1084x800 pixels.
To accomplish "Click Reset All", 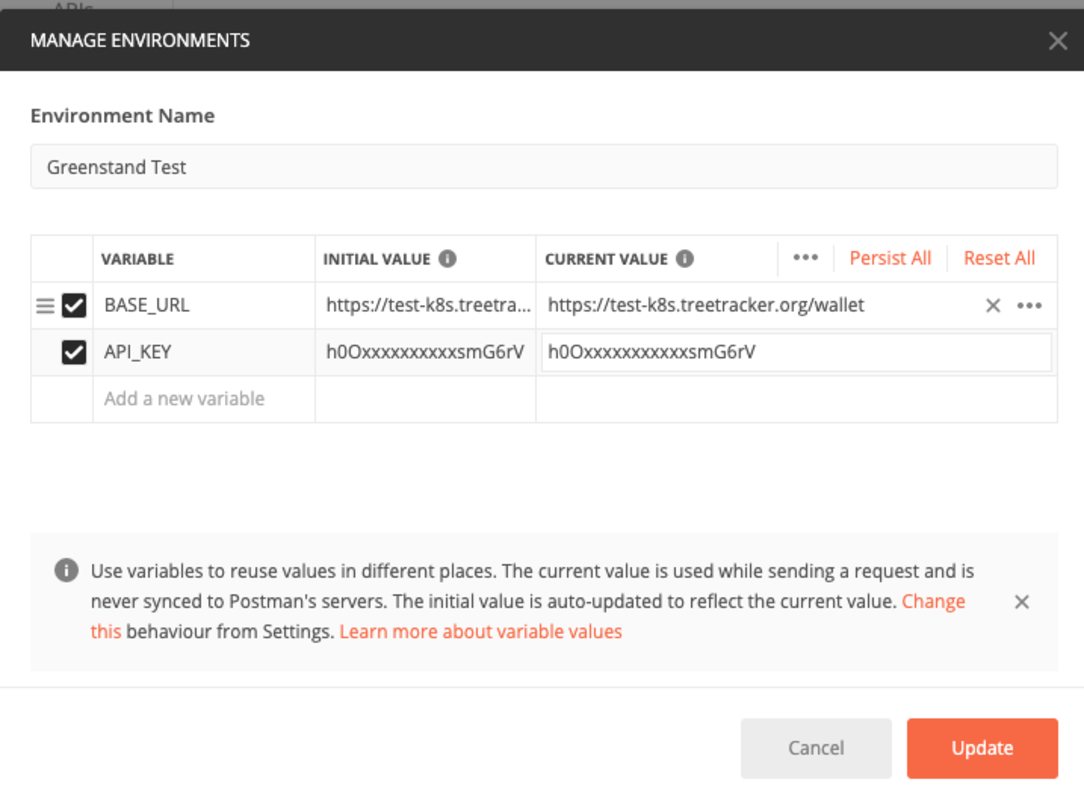I will pos(999,258).
